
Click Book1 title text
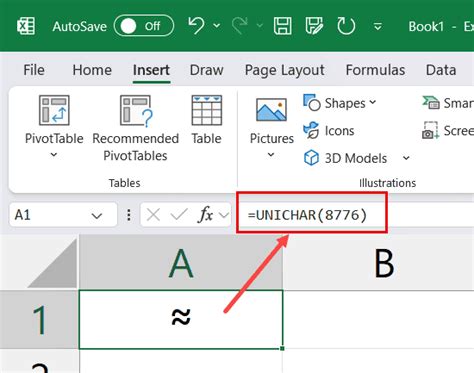click(x=426, y=26)
